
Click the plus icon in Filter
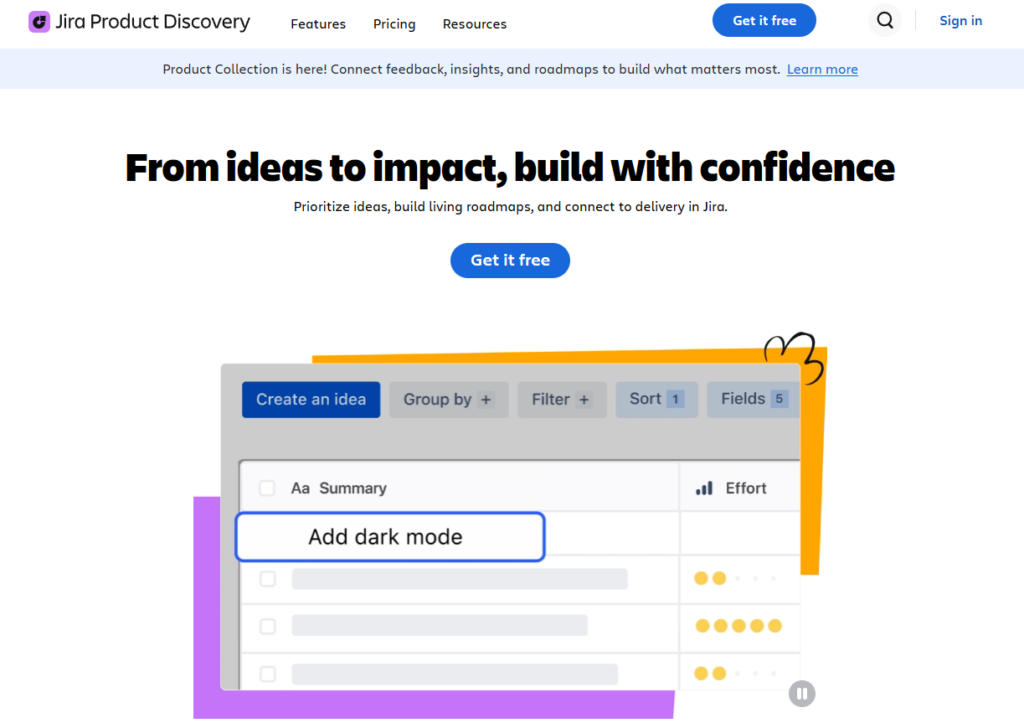(x=584, y=400)
